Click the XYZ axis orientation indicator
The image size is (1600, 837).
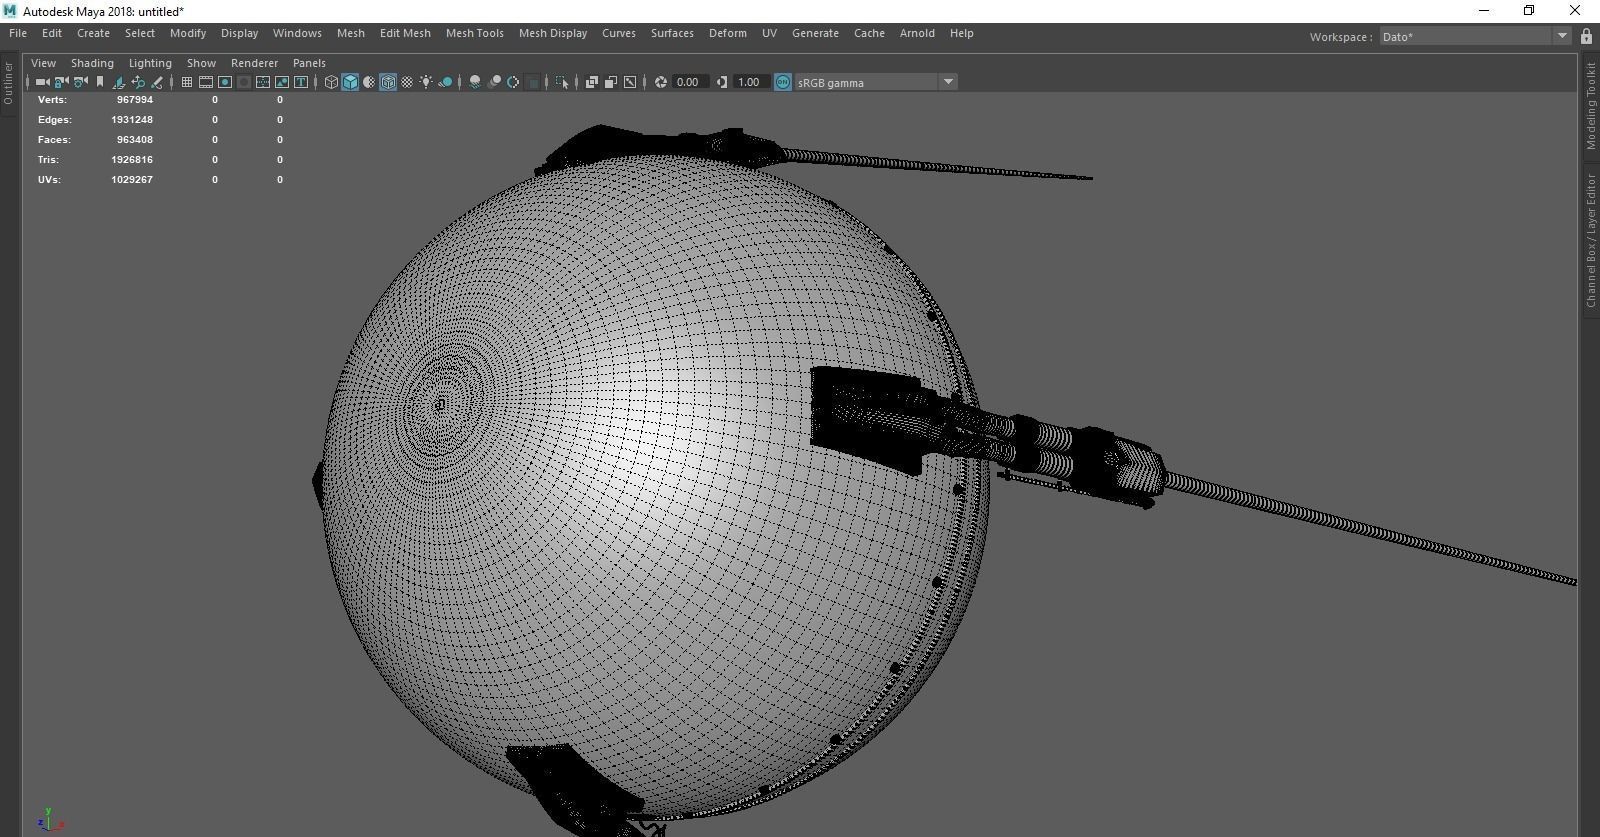pyautogui.click(x=50, y=819)
